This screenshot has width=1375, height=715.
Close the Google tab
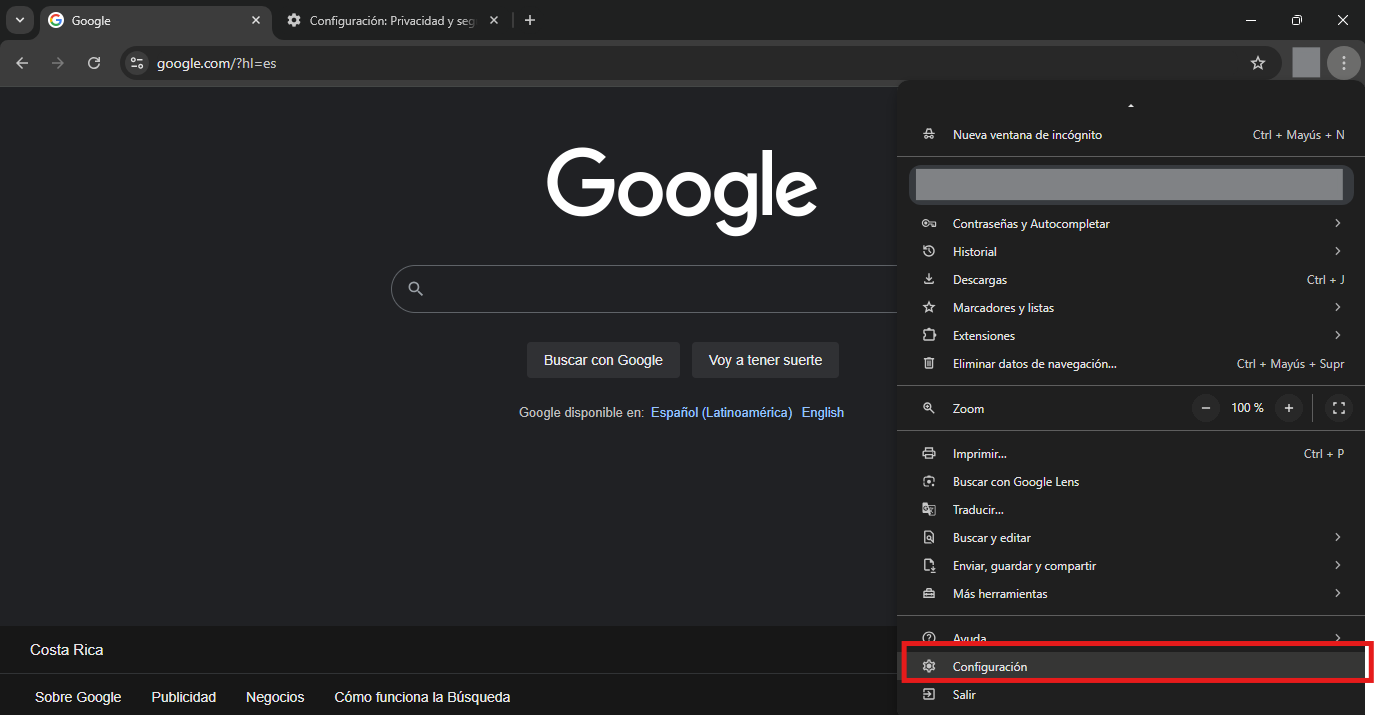(x=255, y=20)
